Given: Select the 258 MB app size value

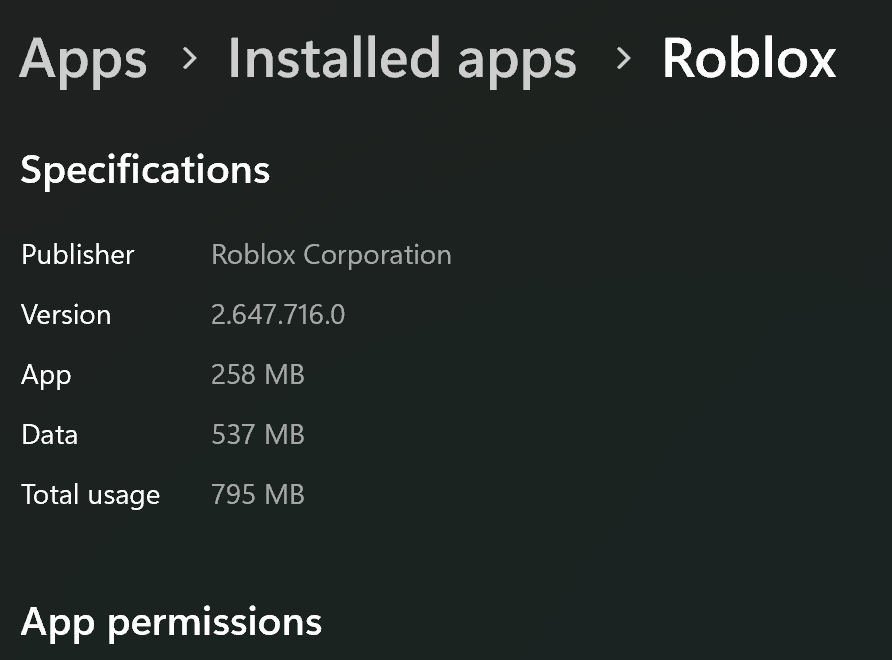Looking at the screenshot, I should click(258, 375).
